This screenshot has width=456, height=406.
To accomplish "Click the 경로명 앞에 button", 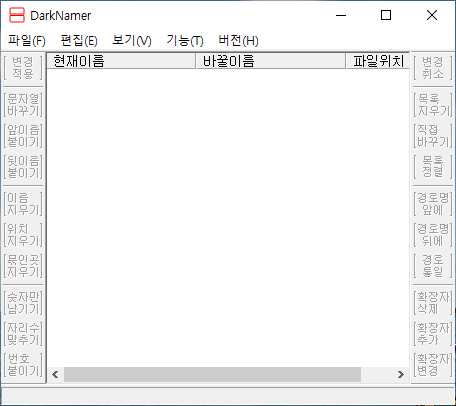I will pos(433,204).
